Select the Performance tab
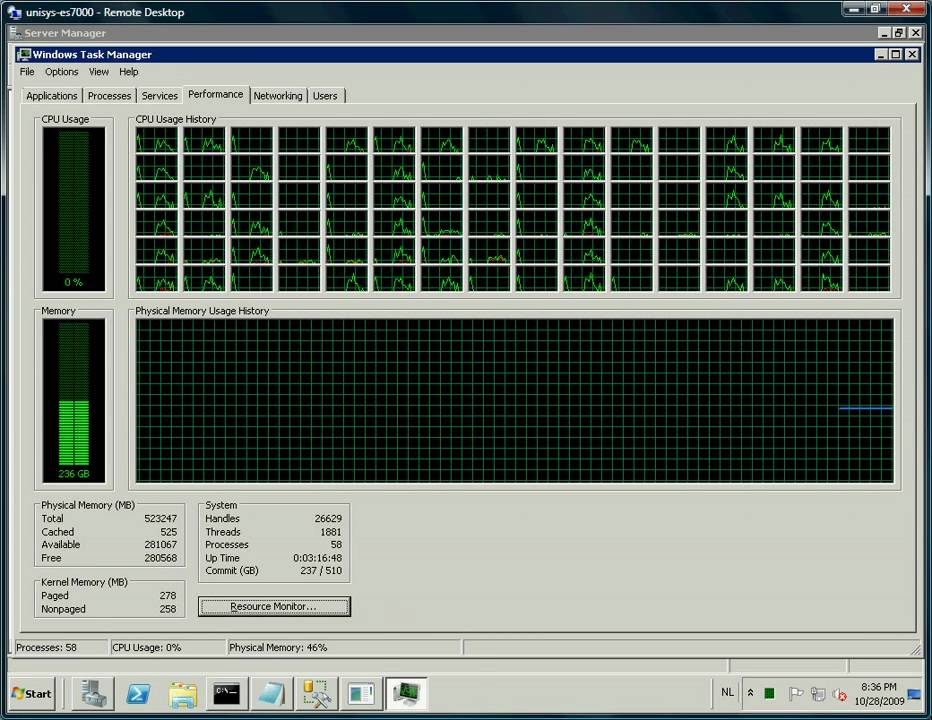The image size is (932, 720). pos(216,94)
